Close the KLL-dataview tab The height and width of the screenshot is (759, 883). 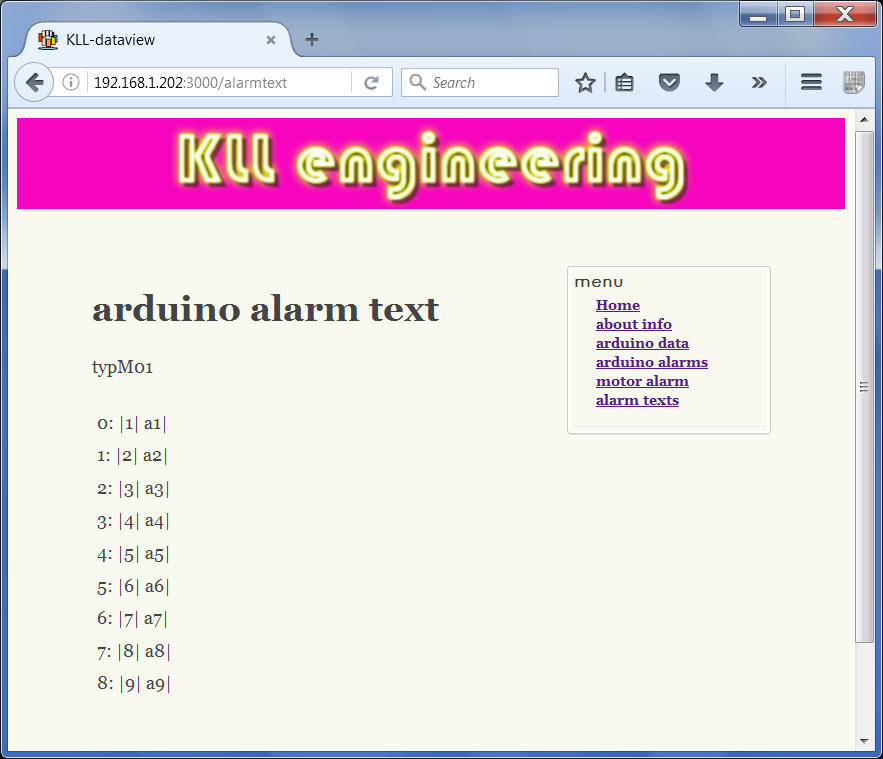(x=270, y=40)
